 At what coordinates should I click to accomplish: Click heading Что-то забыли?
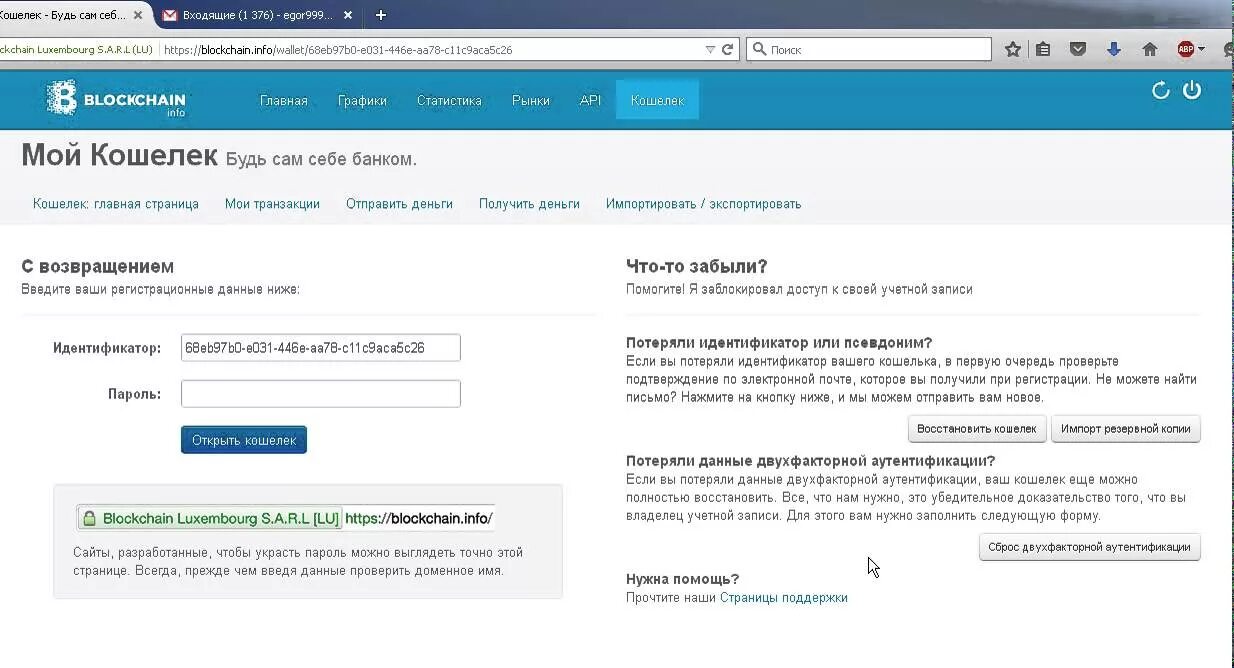(697, 266)
